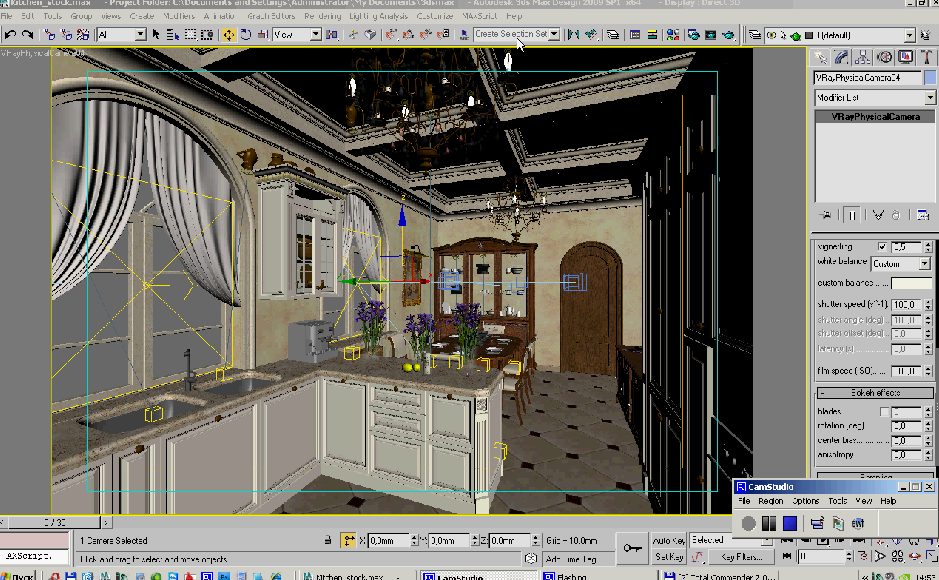The height and width of the screenshot is (580, 939).
Task: Switch to the Hierarchy command panel tab
Action: (862, 57)
